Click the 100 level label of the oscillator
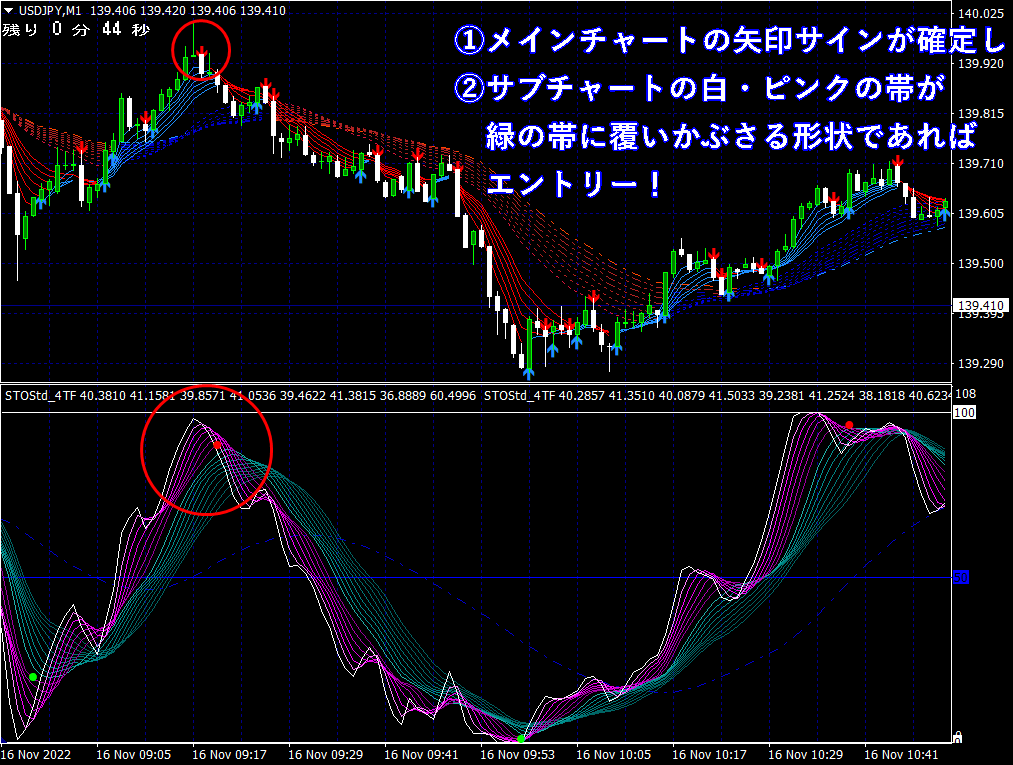 (x=964, y=412)
